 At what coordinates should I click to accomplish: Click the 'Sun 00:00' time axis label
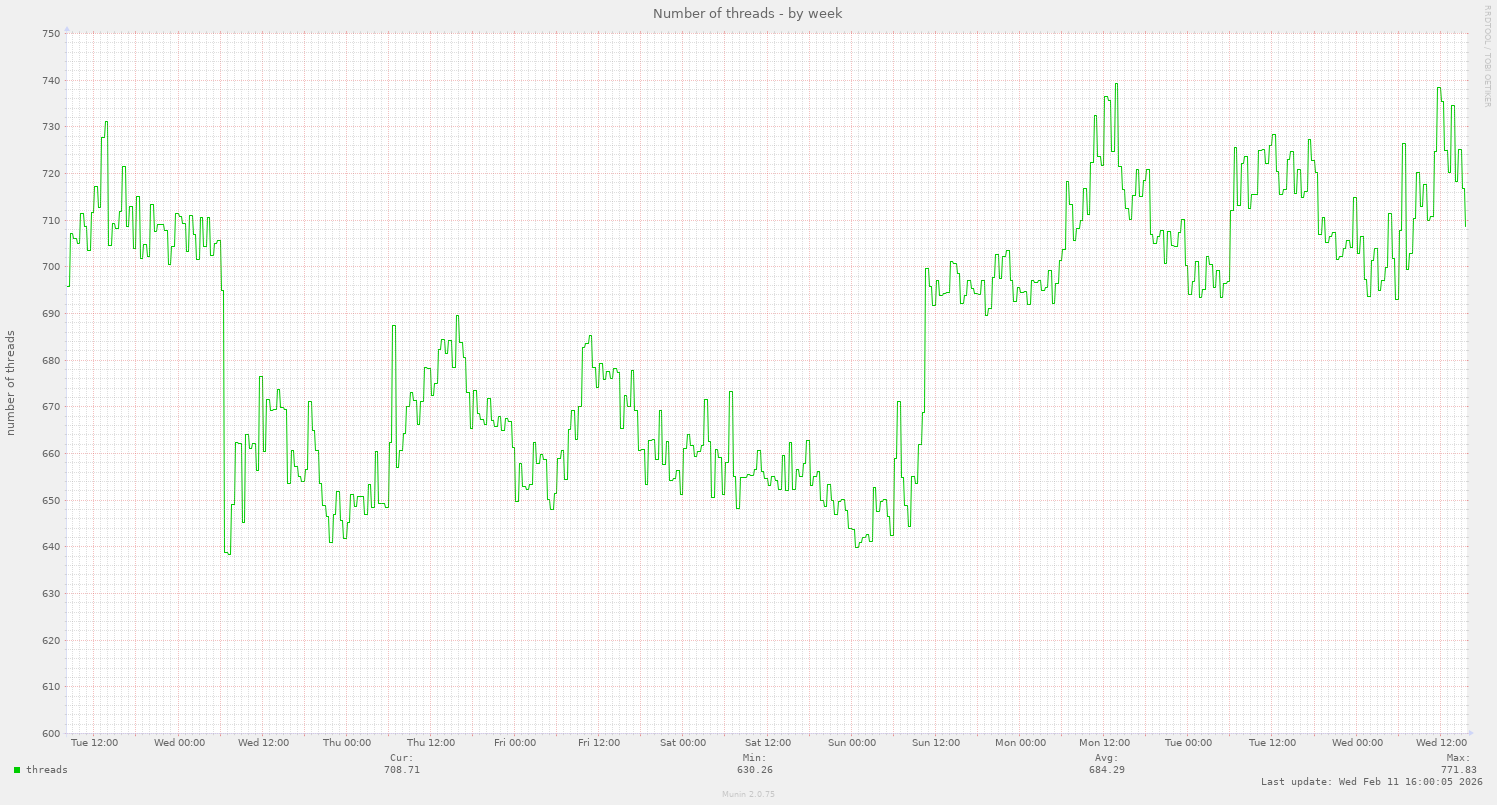(x=852, y=743)
